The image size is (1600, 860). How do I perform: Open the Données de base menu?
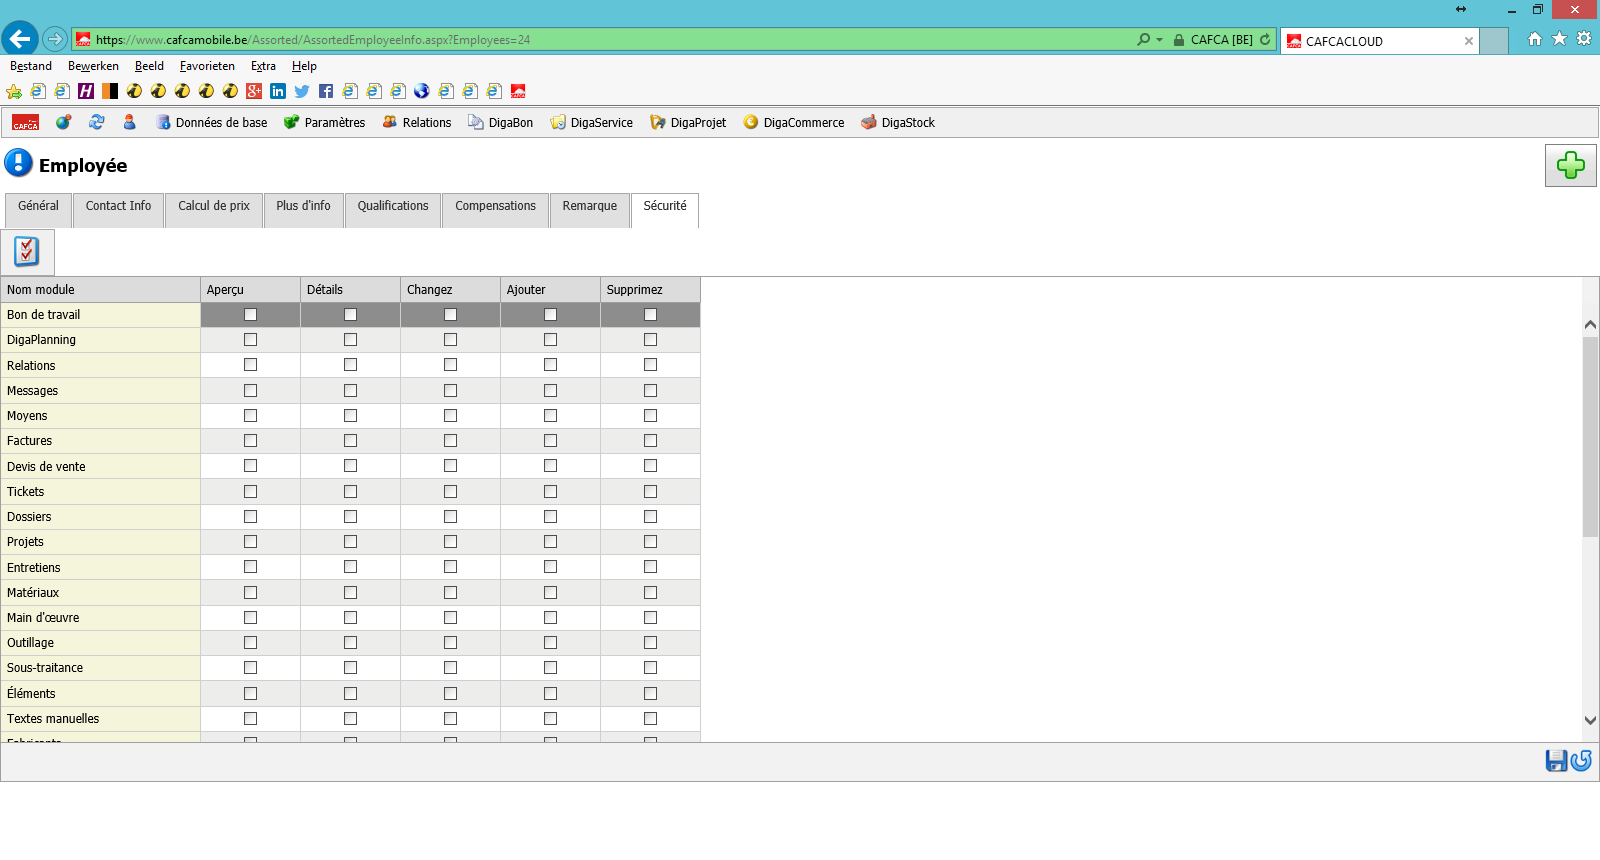[x=211, y=122]
